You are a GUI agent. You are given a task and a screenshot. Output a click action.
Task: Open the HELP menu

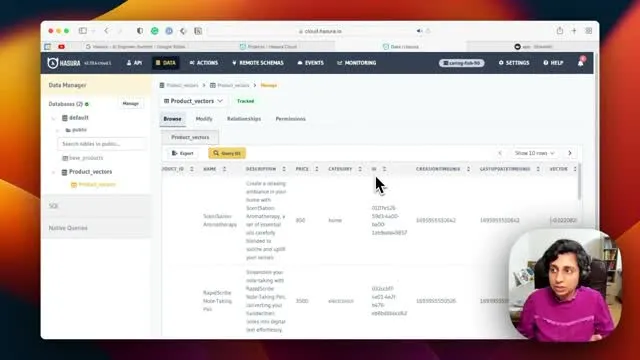553,63
